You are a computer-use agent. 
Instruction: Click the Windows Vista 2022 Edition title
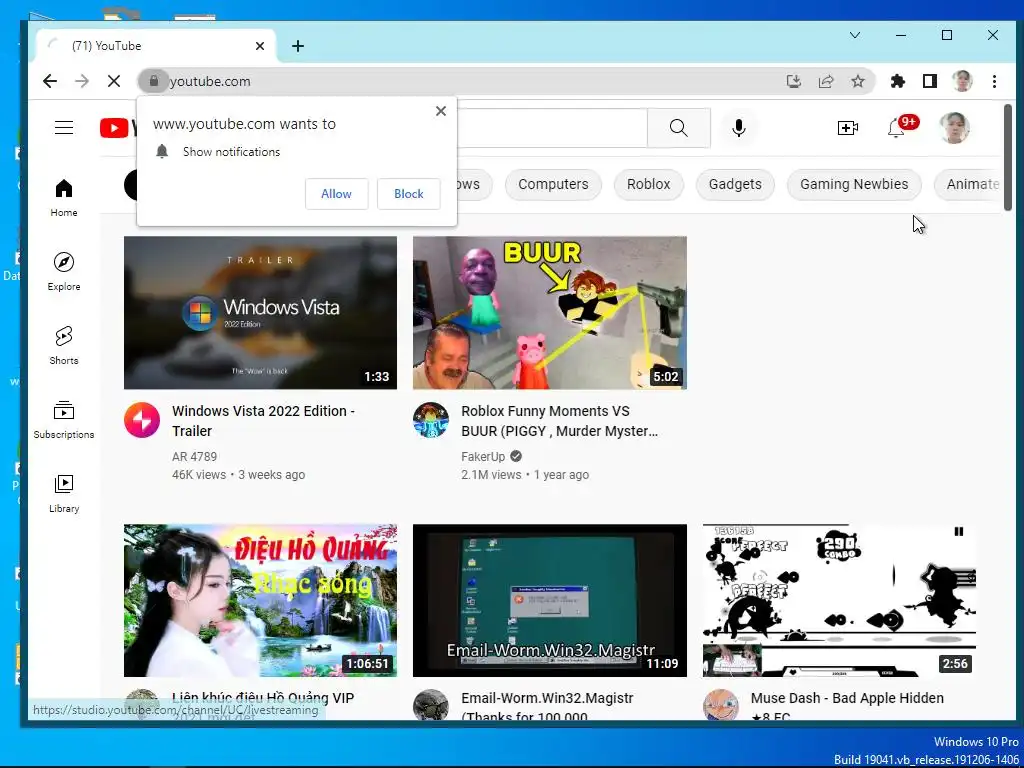(263, 421)
